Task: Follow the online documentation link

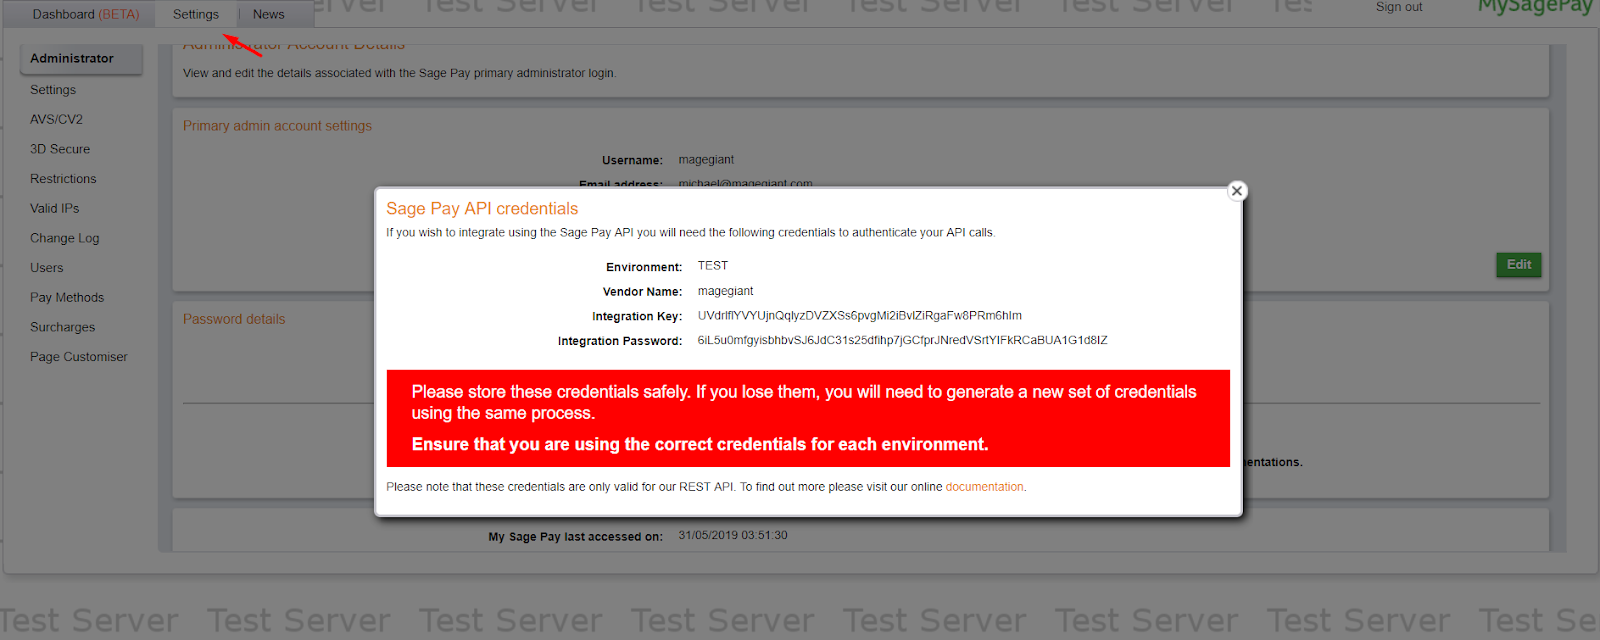Action: pyautogui.click(x=985, y=487)
